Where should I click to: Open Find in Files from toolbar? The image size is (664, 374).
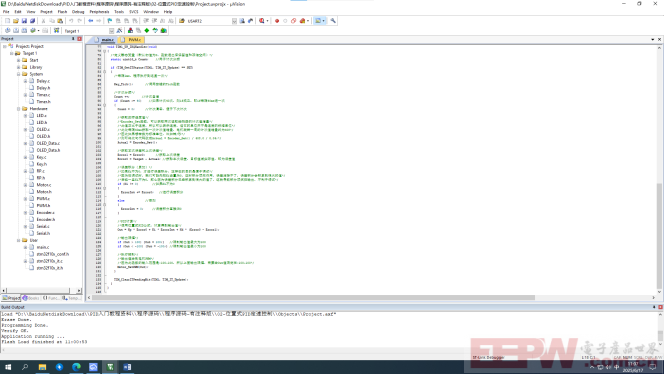[x=182, y=21]
